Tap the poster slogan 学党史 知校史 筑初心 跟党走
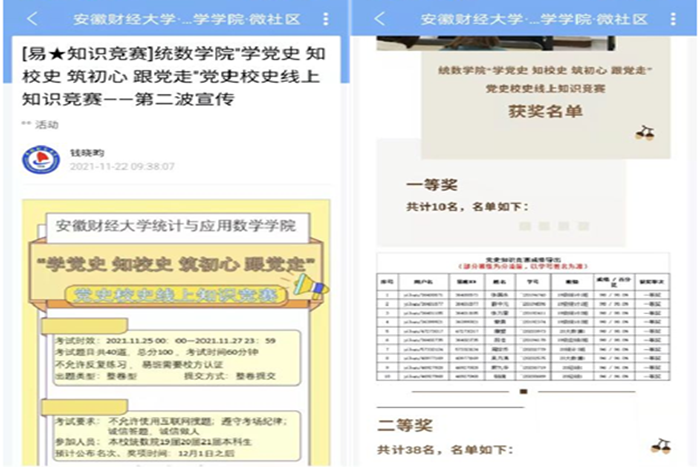 point(176,265)
